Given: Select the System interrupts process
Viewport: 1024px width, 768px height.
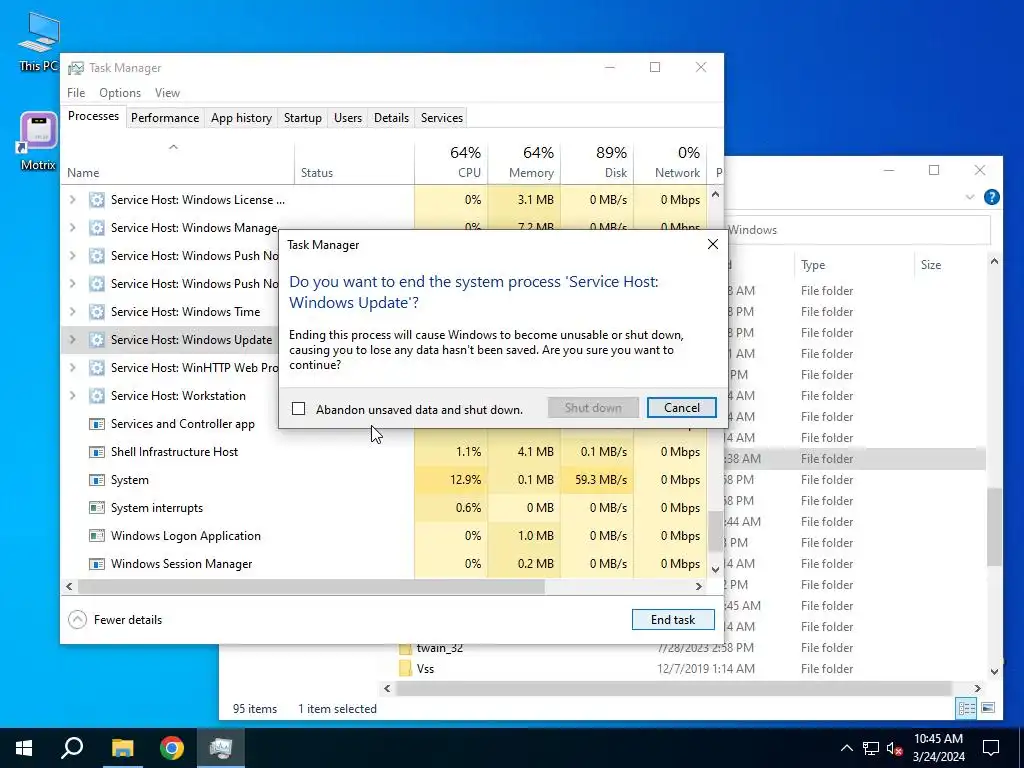Looking at the screenshot, I should point(384,508).
